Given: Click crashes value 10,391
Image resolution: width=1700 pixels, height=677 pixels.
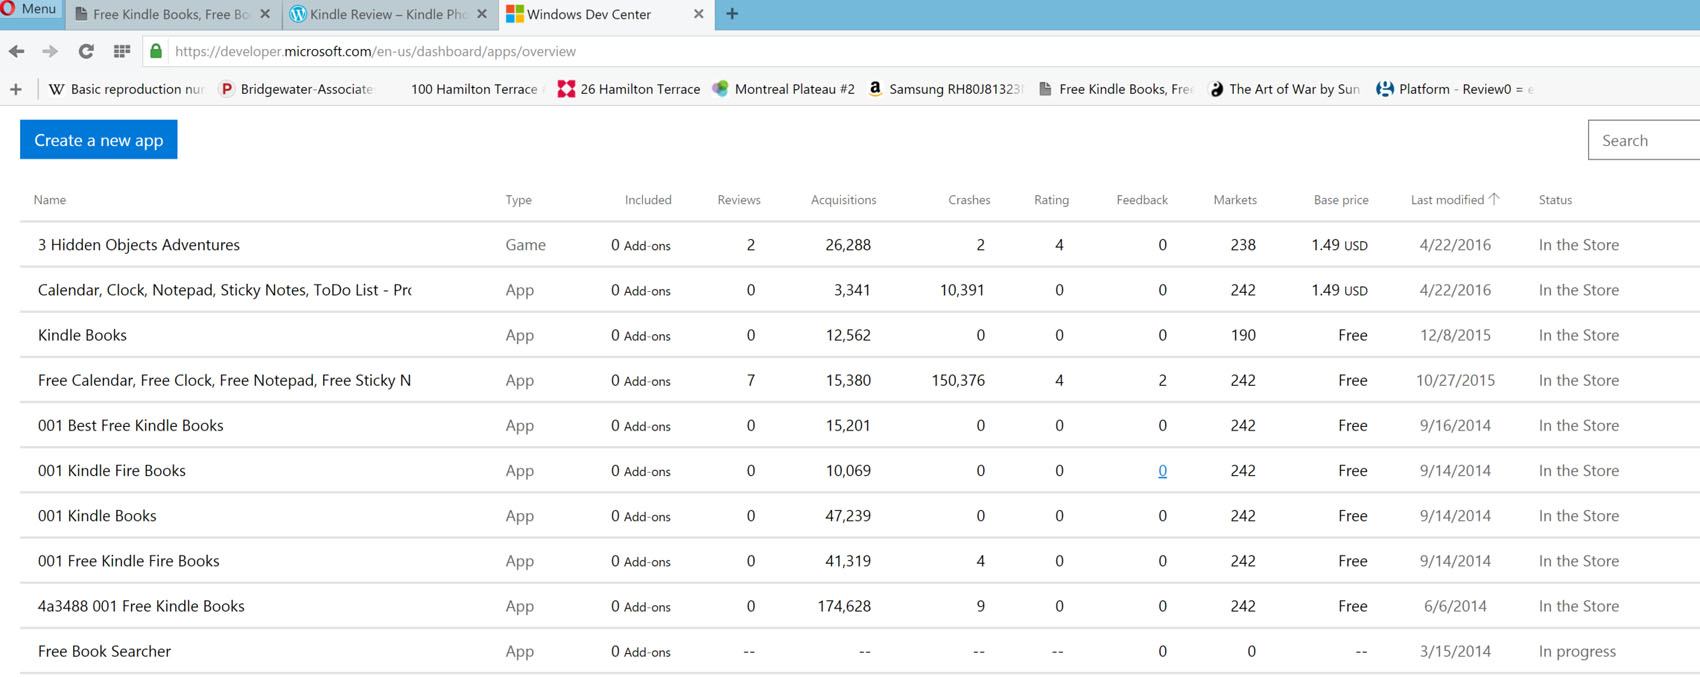Looking at the screenshot, I should (x=962, y=290).
